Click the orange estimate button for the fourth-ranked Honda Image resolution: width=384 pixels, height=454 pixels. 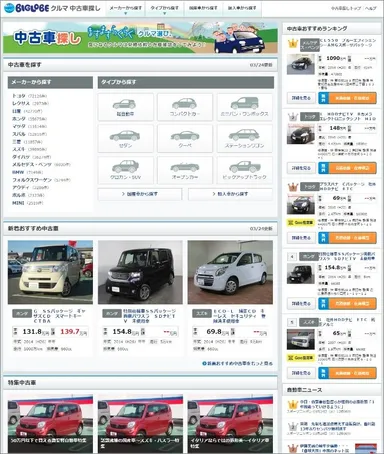[347, 304]
